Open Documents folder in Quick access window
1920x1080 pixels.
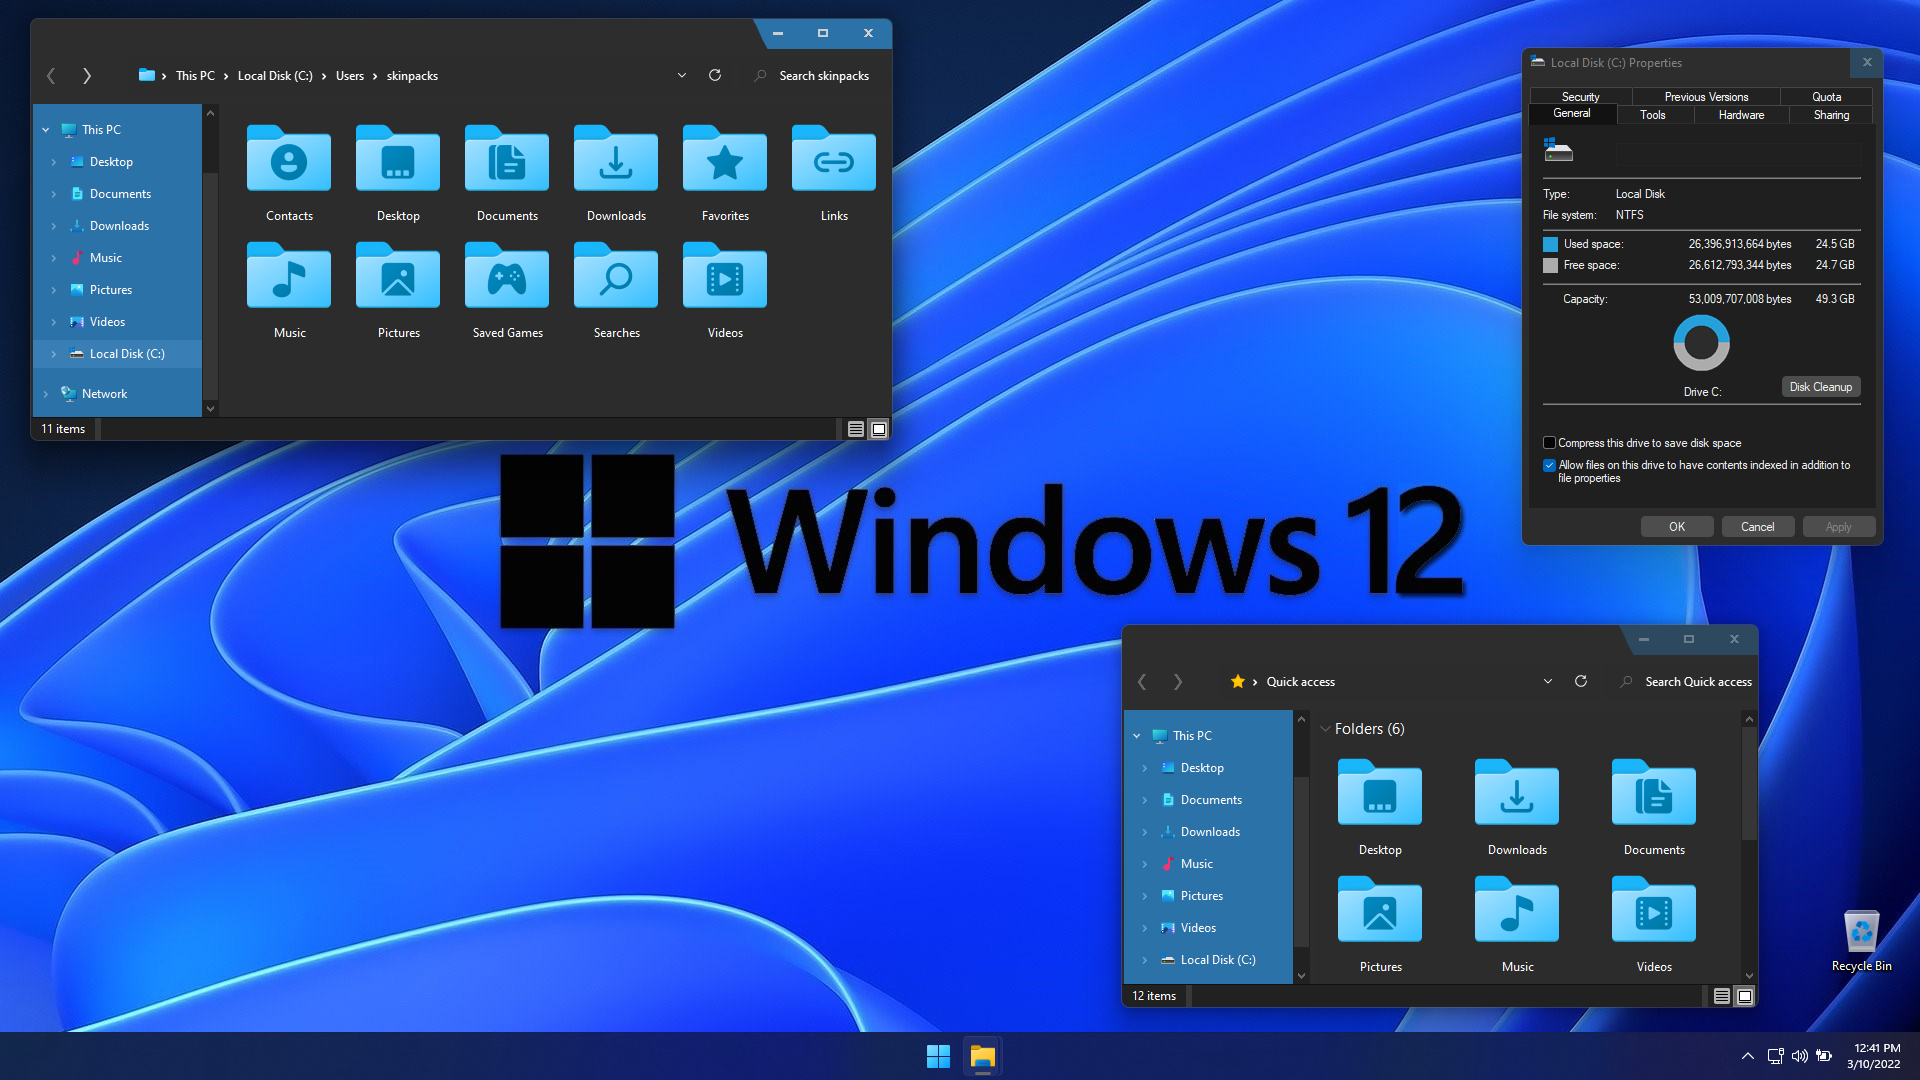[1654, 806]
